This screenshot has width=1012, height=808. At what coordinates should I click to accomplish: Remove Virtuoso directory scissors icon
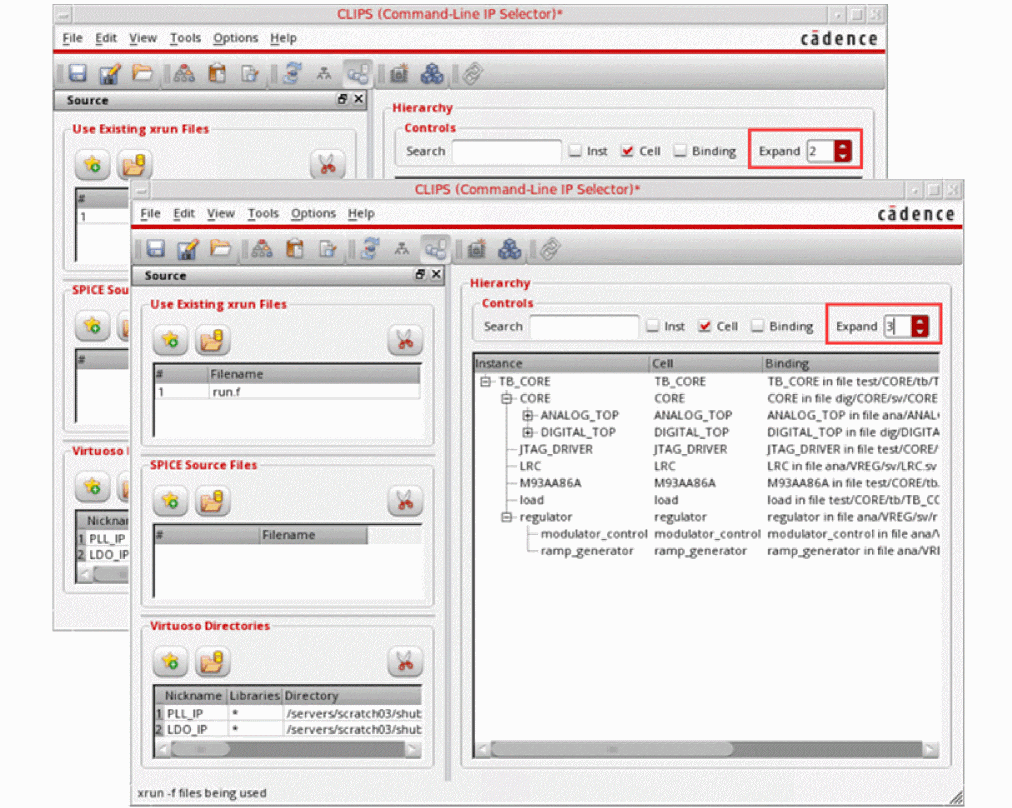pyautogui.click(x=405, y=662)
